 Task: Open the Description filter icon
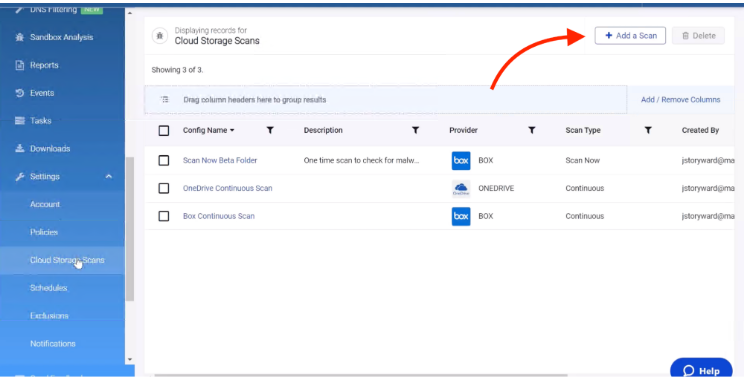click(415, 130)
